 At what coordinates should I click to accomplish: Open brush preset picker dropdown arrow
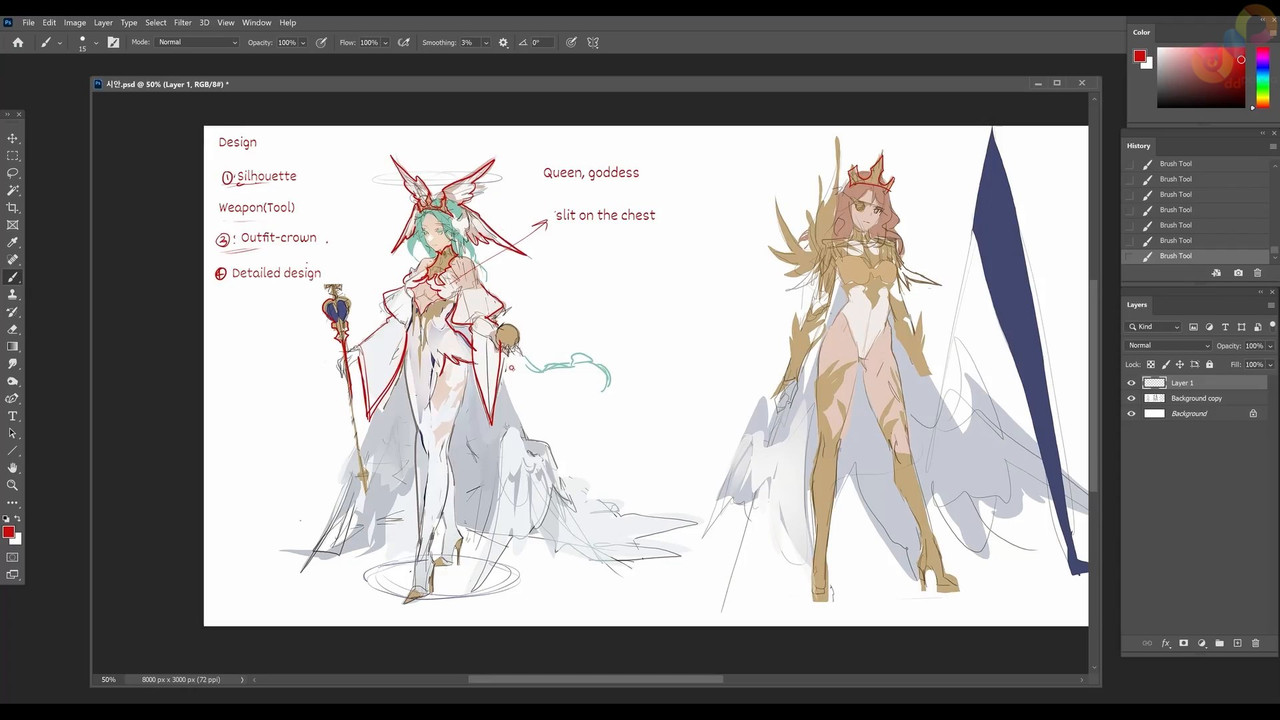[96, 42]
